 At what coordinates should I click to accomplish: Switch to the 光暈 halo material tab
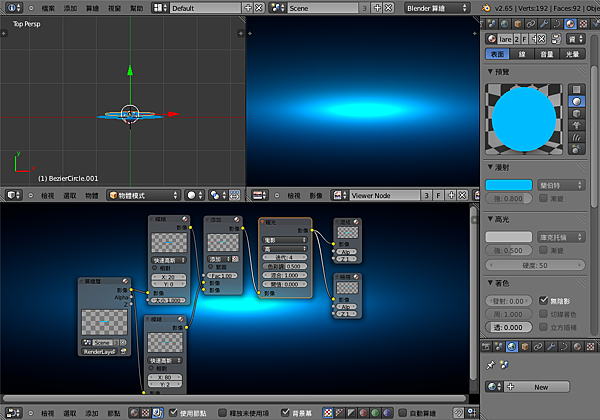(572, 54)
